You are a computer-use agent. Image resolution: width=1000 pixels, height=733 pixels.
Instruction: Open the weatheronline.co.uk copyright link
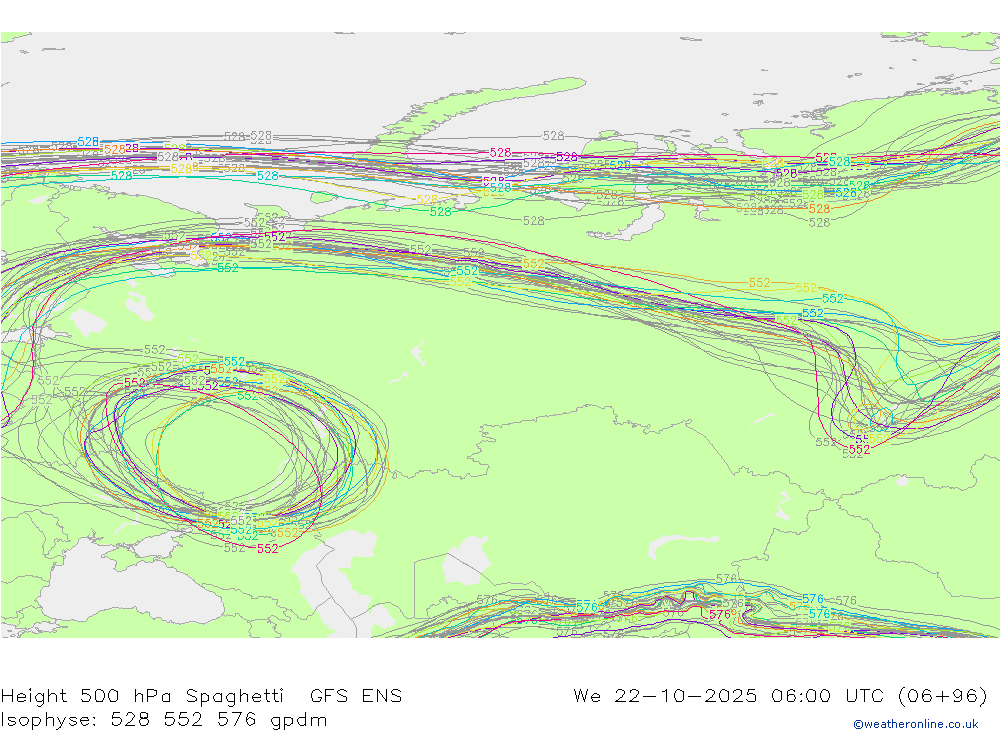click(x=916, y=724)
